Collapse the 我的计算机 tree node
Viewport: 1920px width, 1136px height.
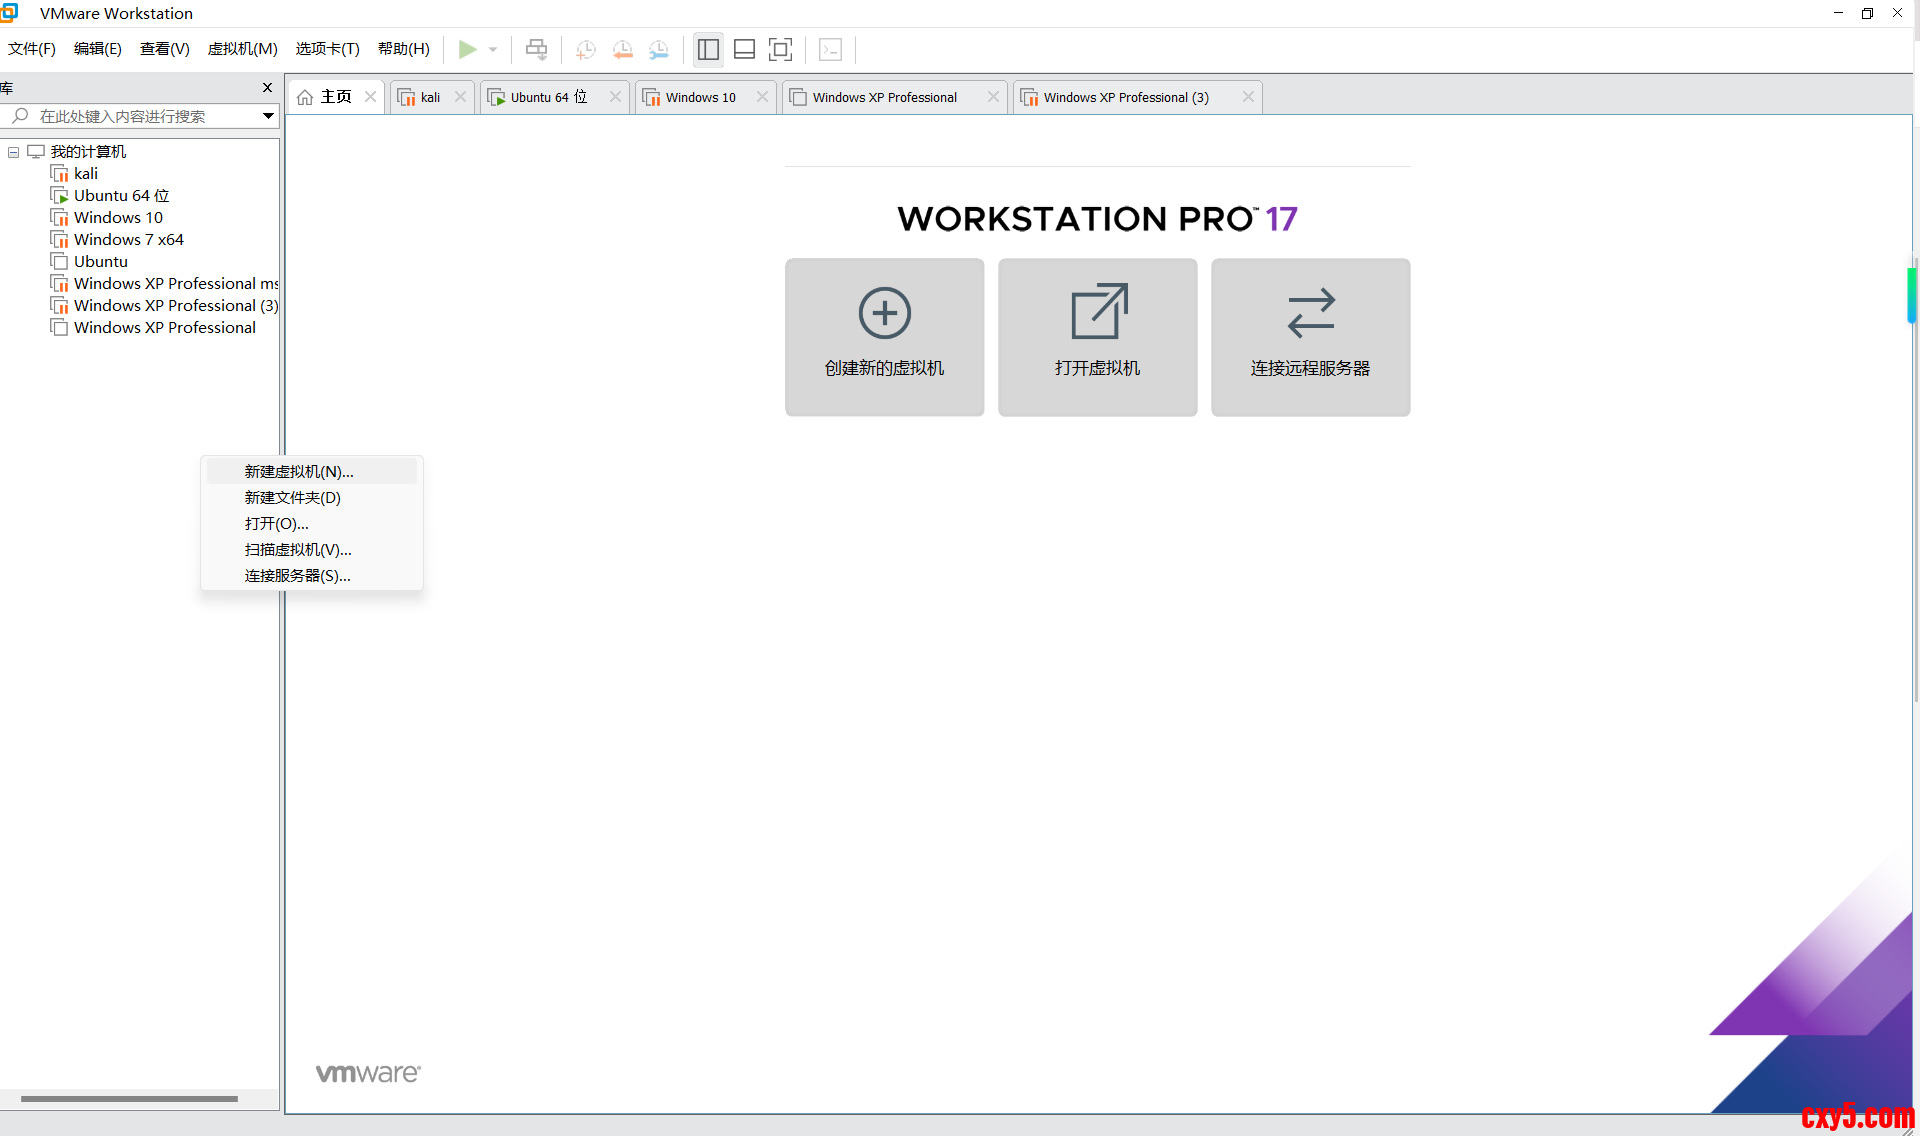coord(14,152)
